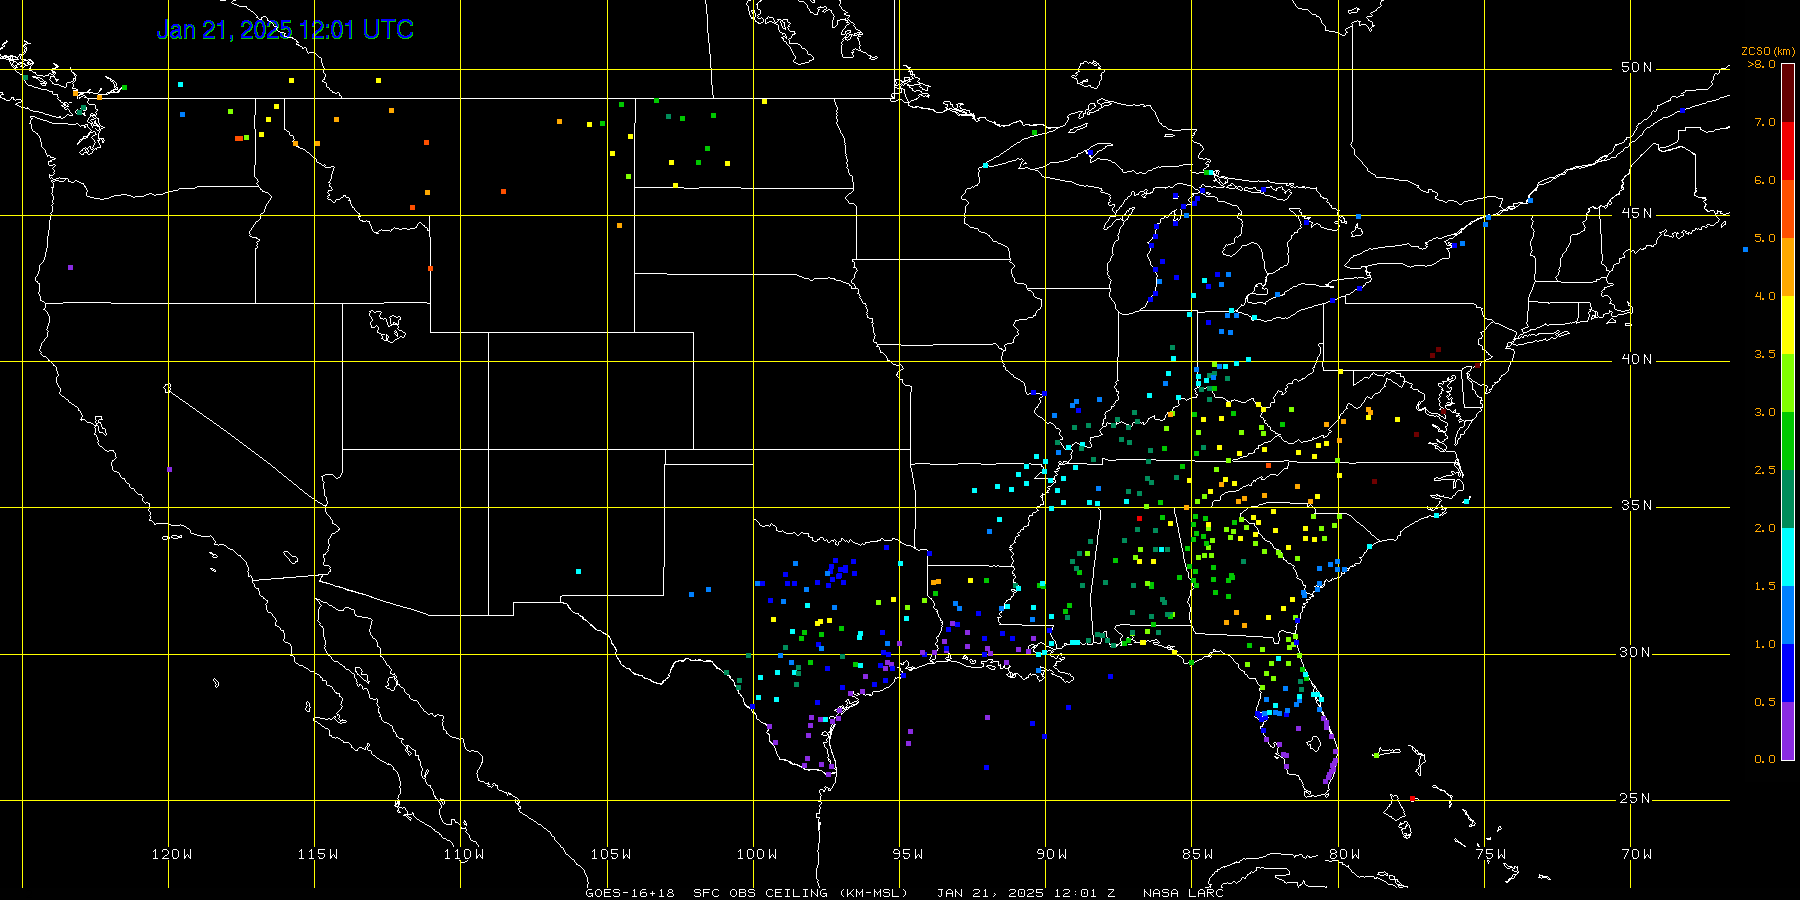This screenshot has height=900, width=1800.
Task: Click the '>8.0' color scale label
Action: tap(1762, 64)
